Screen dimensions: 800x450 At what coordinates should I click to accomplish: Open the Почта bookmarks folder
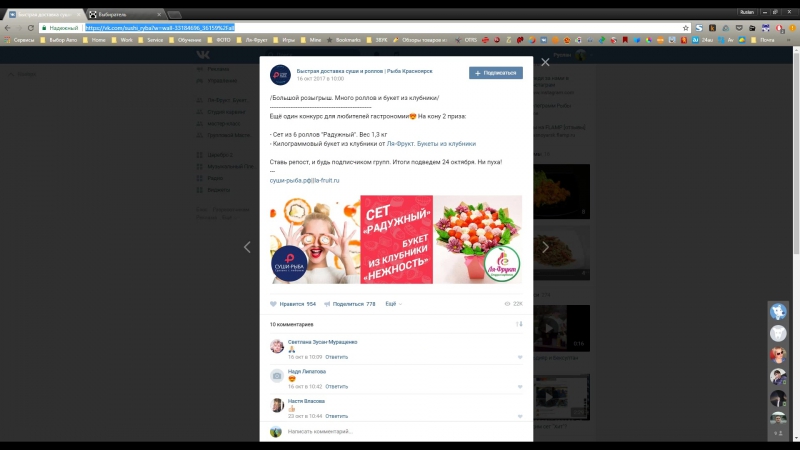coord(763,40)
